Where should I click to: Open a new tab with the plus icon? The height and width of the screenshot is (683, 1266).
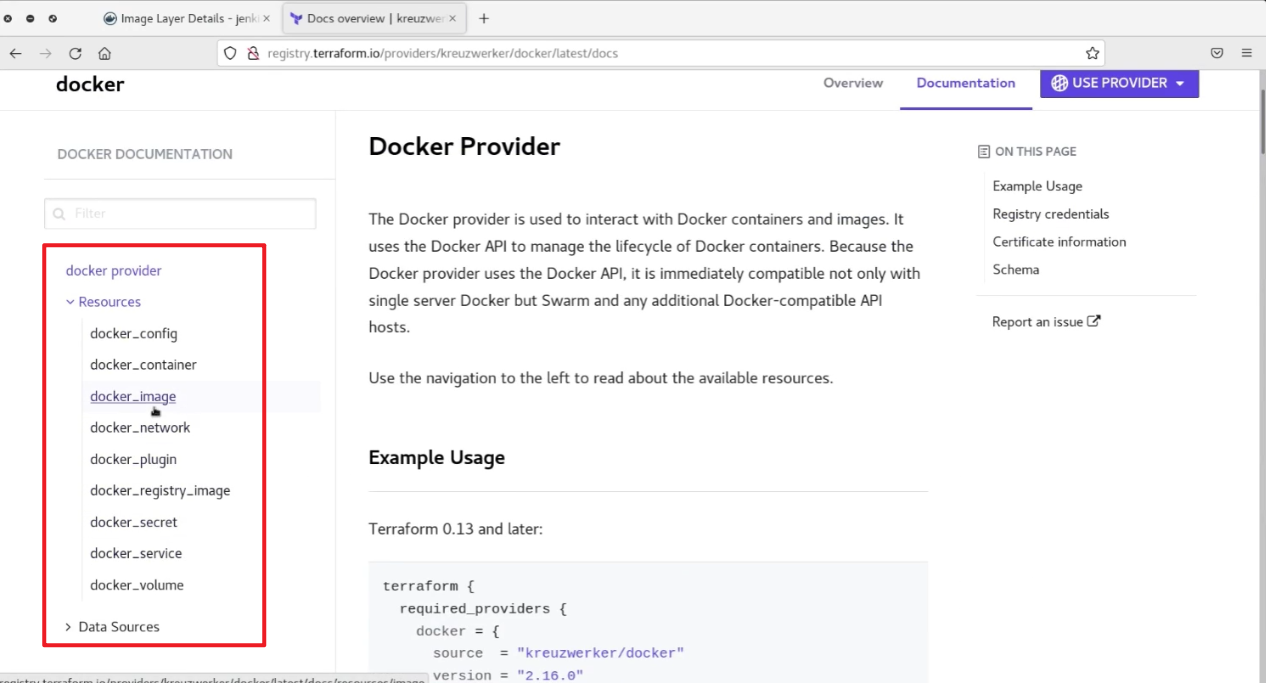point(484,18)
